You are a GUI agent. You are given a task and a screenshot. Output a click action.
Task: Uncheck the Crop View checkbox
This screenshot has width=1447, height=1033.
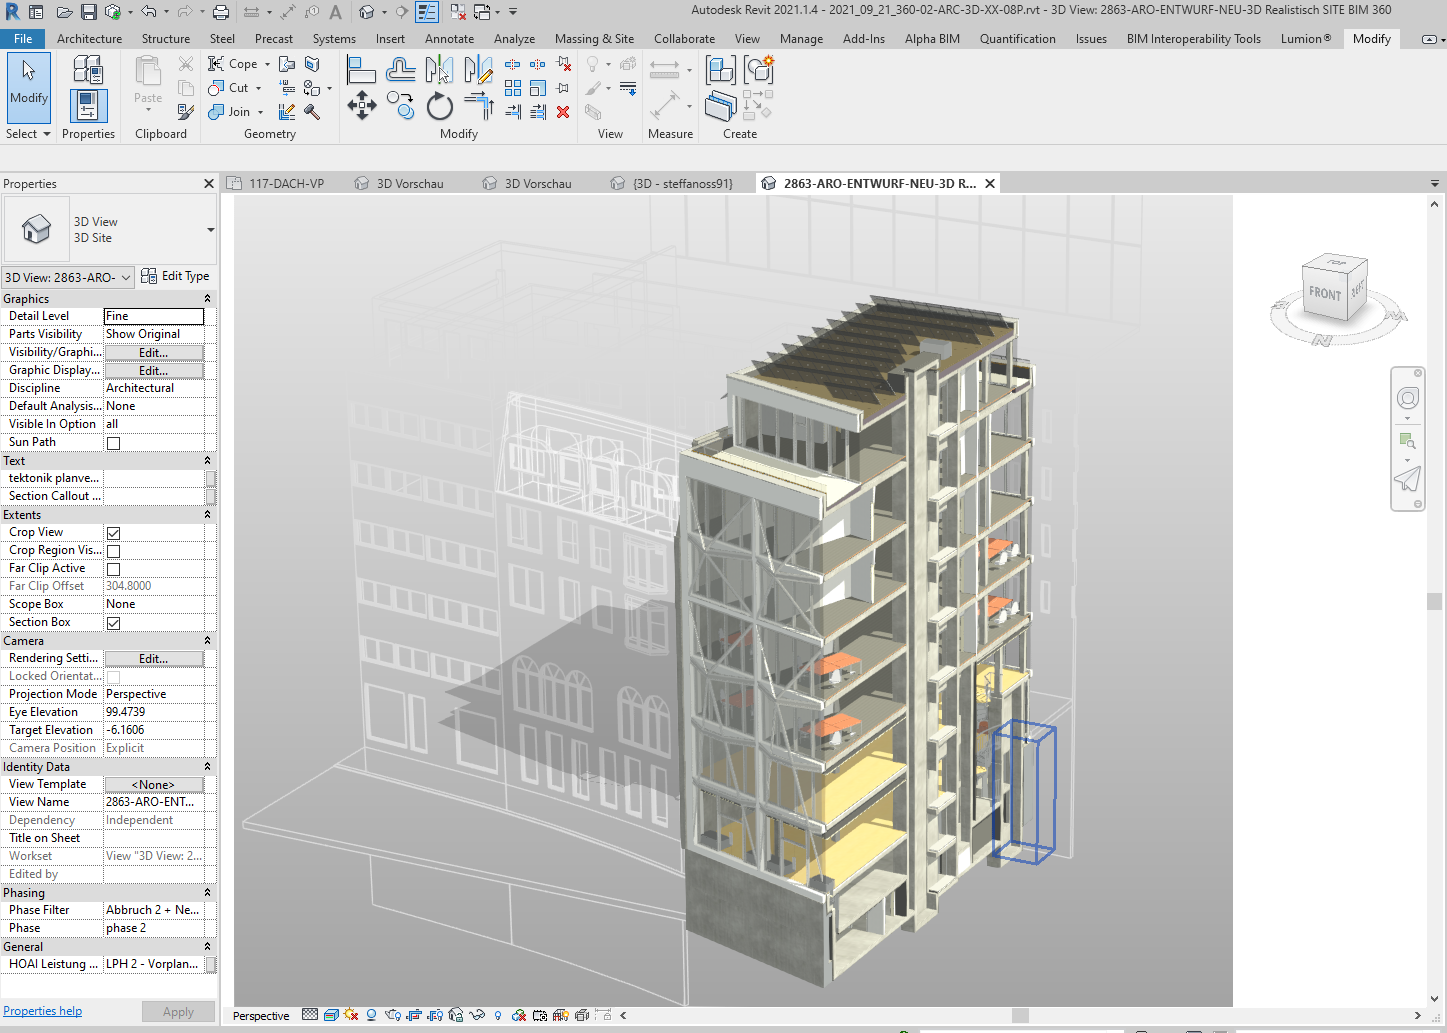(x=114, y=533)
